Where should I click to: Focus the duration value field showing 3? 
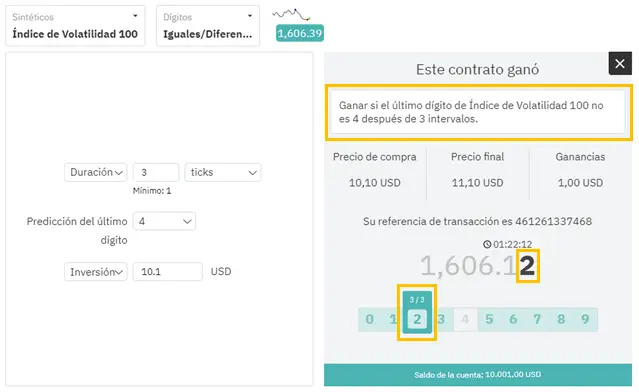coord(156,172)
